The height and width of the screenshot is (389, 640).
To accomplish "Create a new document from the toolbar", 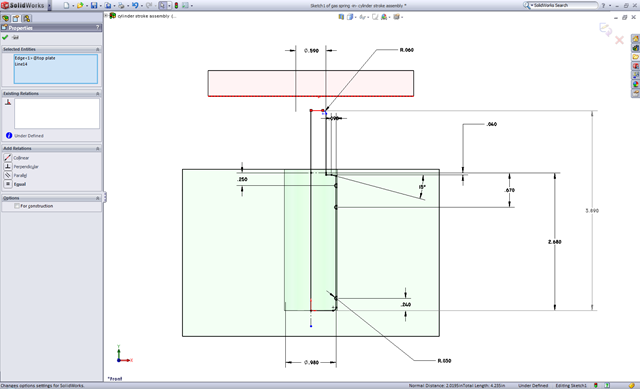I will click(66, 5).
